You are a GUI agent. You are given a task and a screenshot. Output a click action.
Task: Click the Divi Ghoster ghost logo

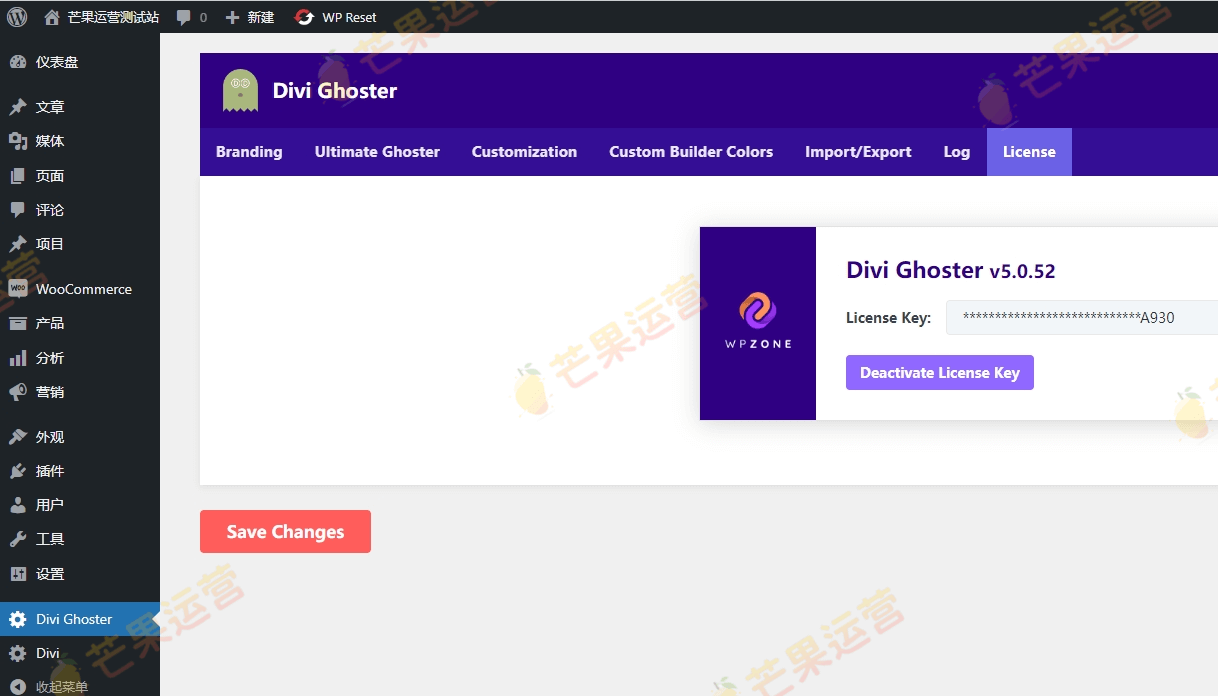(x=239, y=89)
